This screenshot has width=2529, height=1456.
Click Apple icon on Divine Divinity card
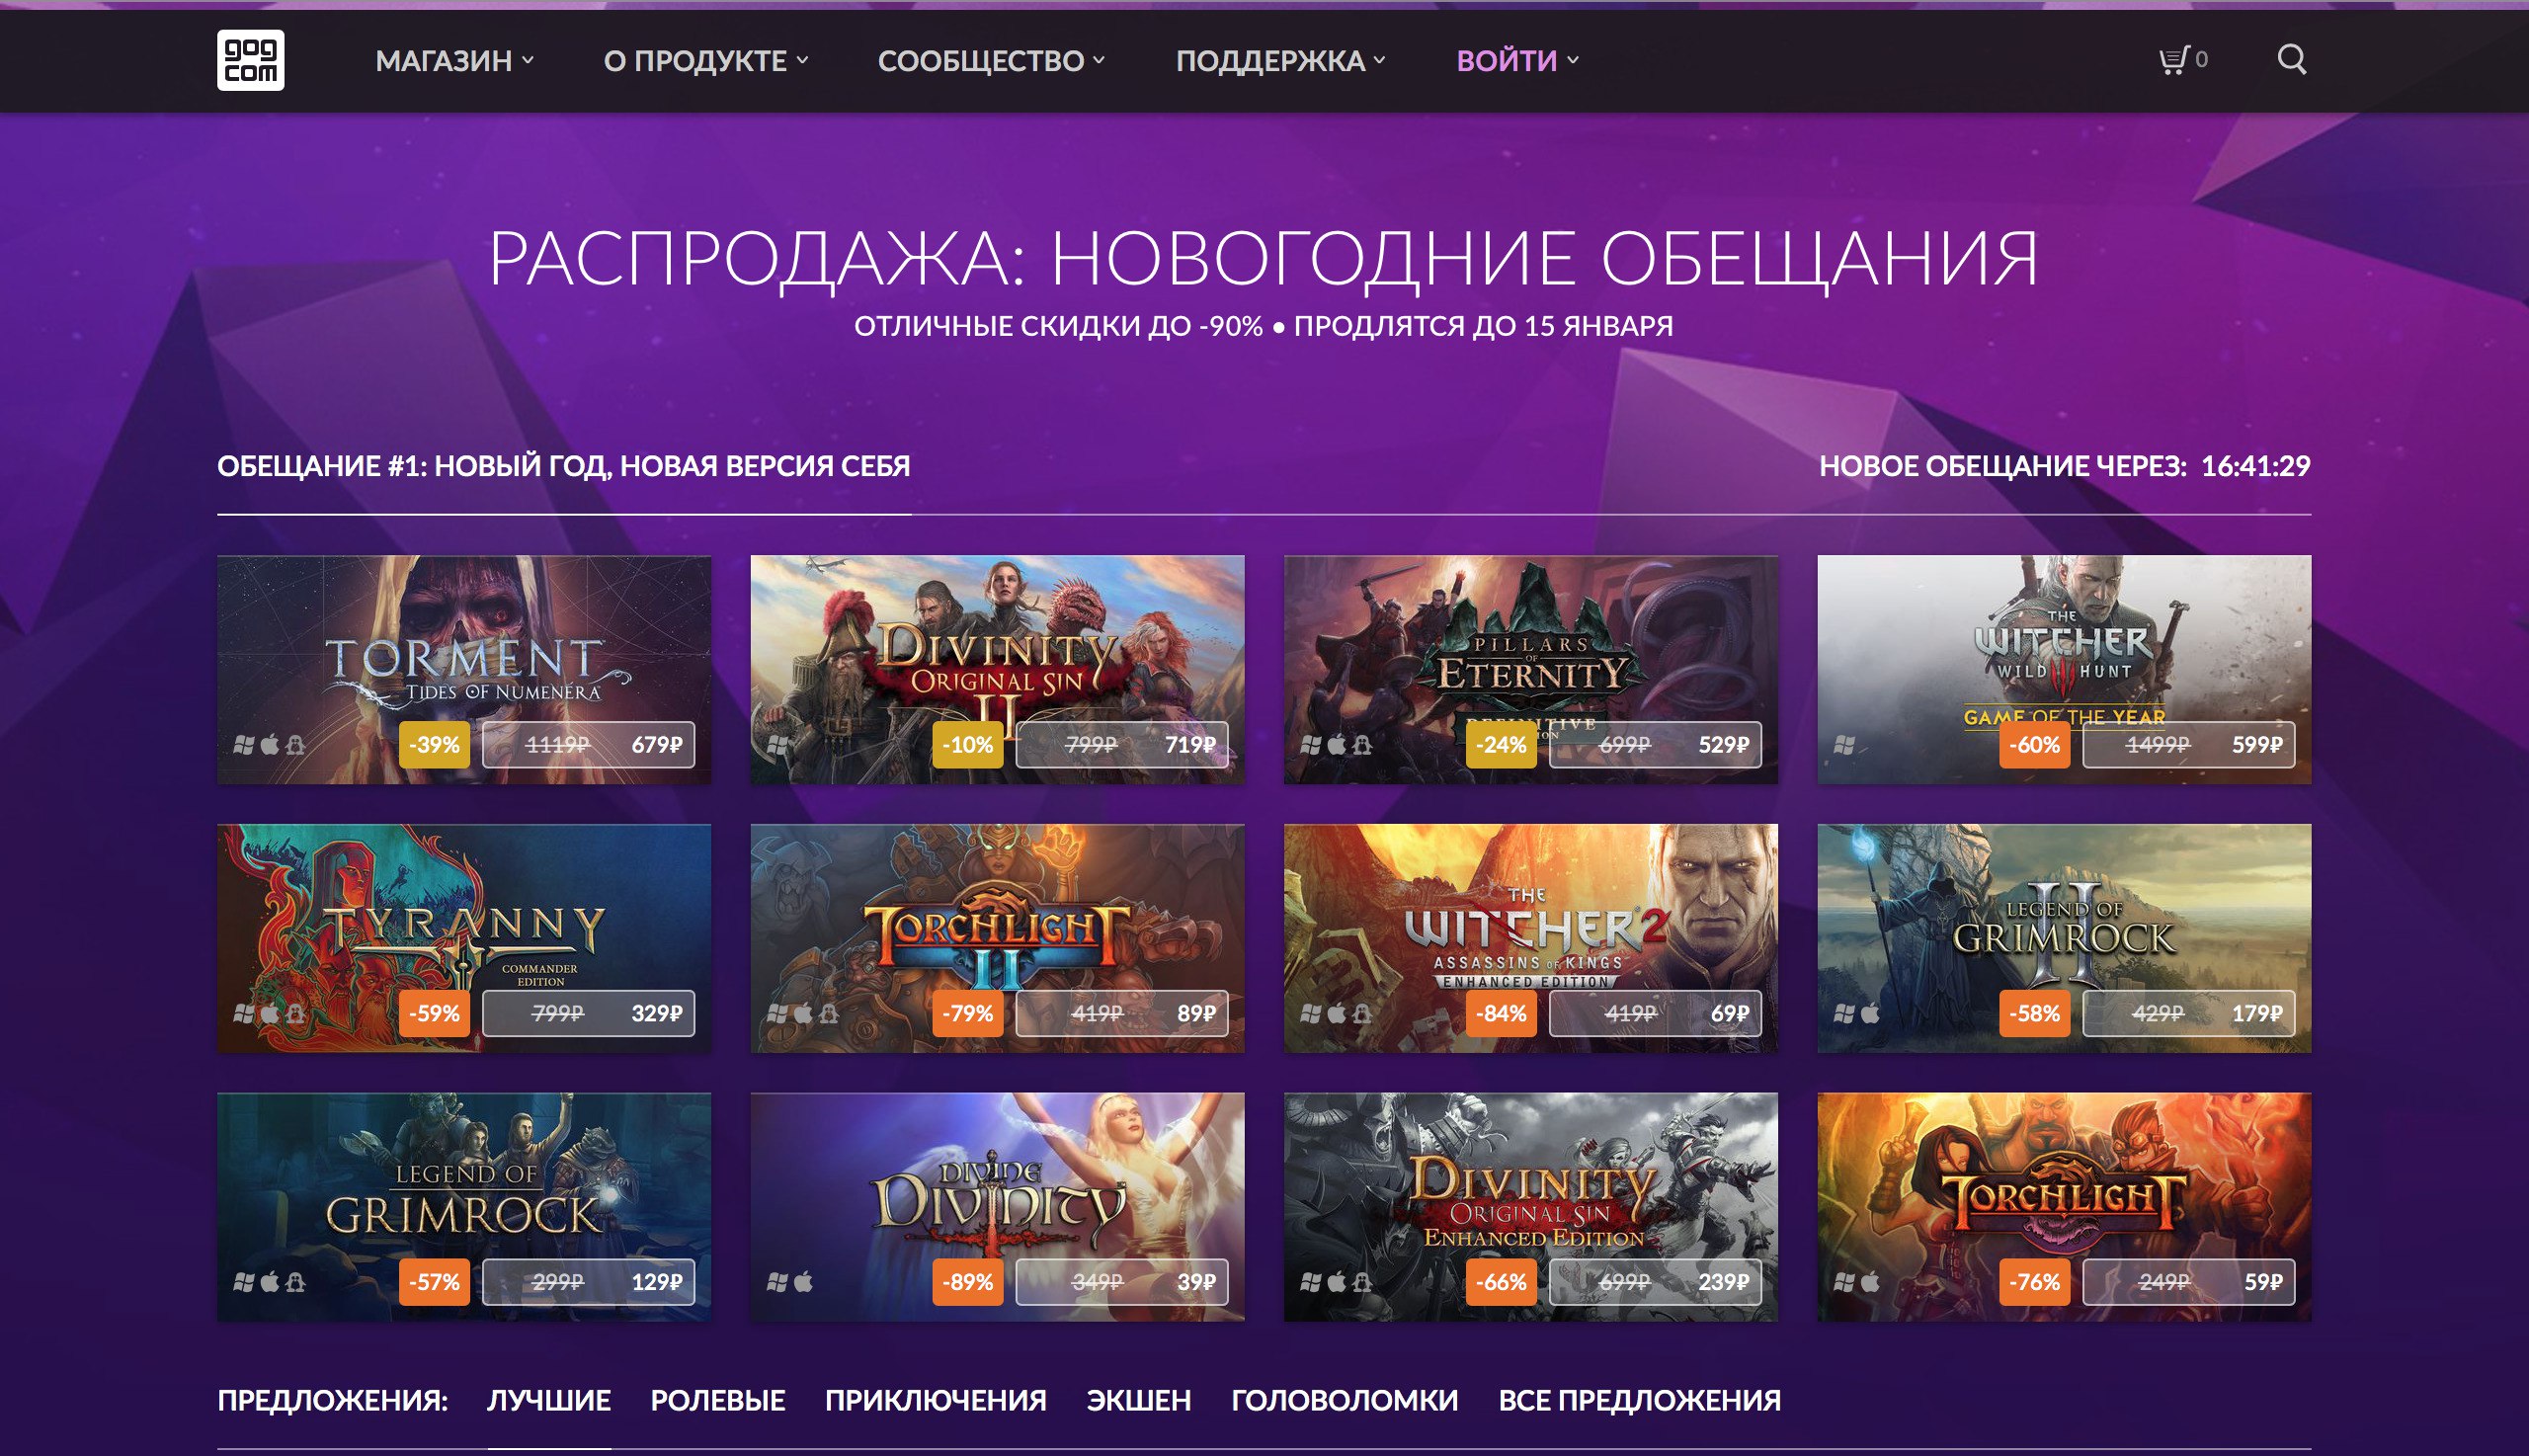point(803,1282)
